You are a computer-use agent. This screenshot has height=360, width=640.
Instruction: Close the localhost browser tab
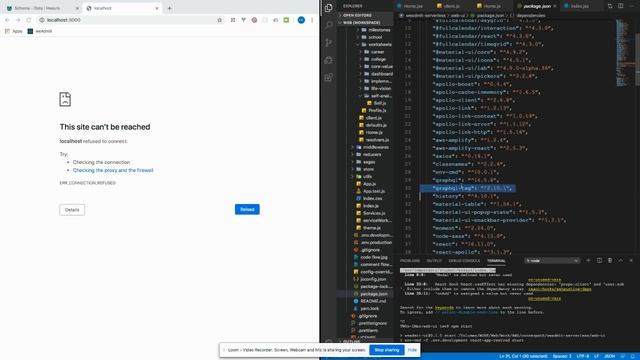click(x=157, y=8)
